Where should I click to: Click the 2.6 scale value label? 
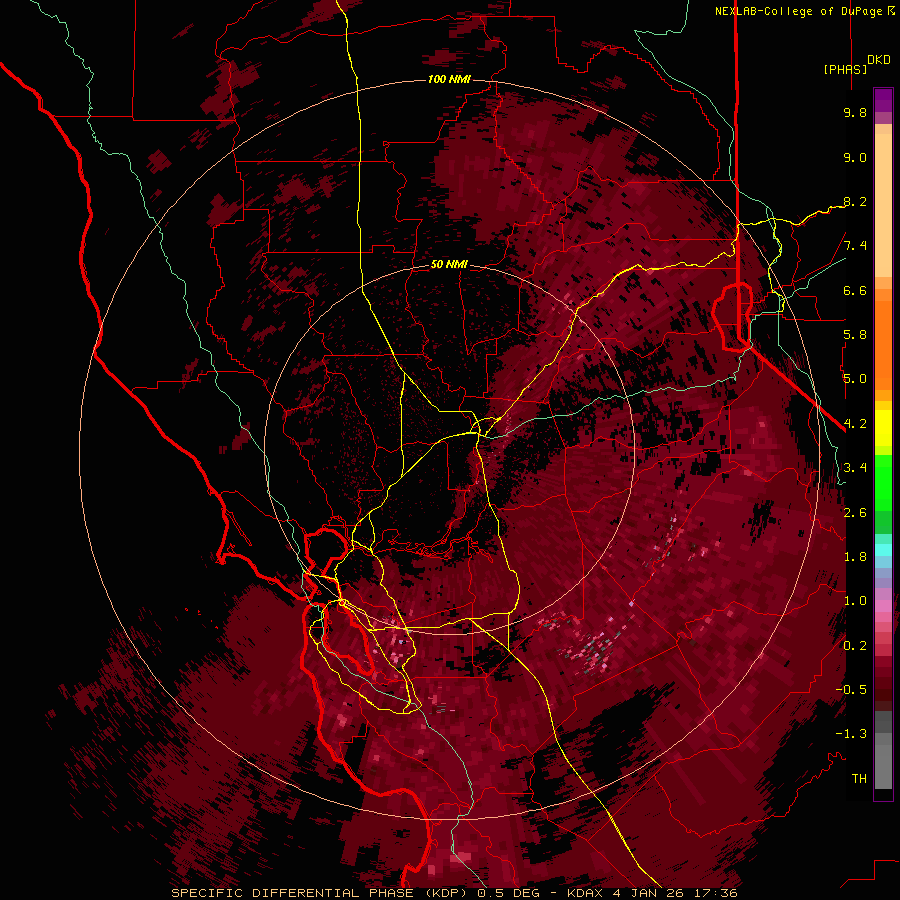click(x=855, y=512)
